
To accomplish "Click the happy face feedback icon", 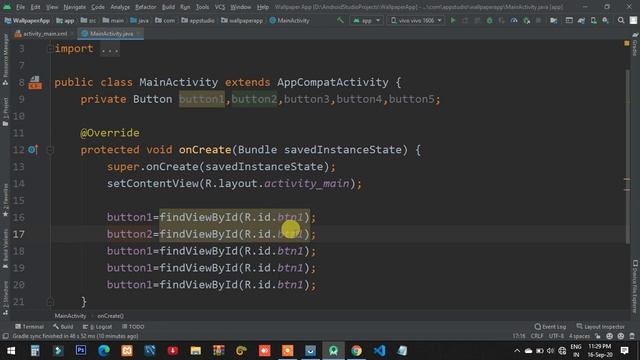I will pyautogui.click(x=609, y=336).
